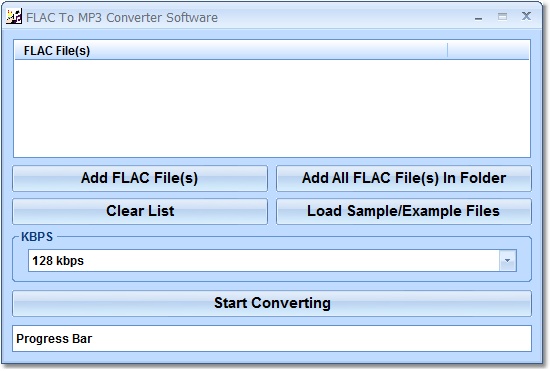
Task: Click inside the FLAC file list area
Action: (272, 108)
